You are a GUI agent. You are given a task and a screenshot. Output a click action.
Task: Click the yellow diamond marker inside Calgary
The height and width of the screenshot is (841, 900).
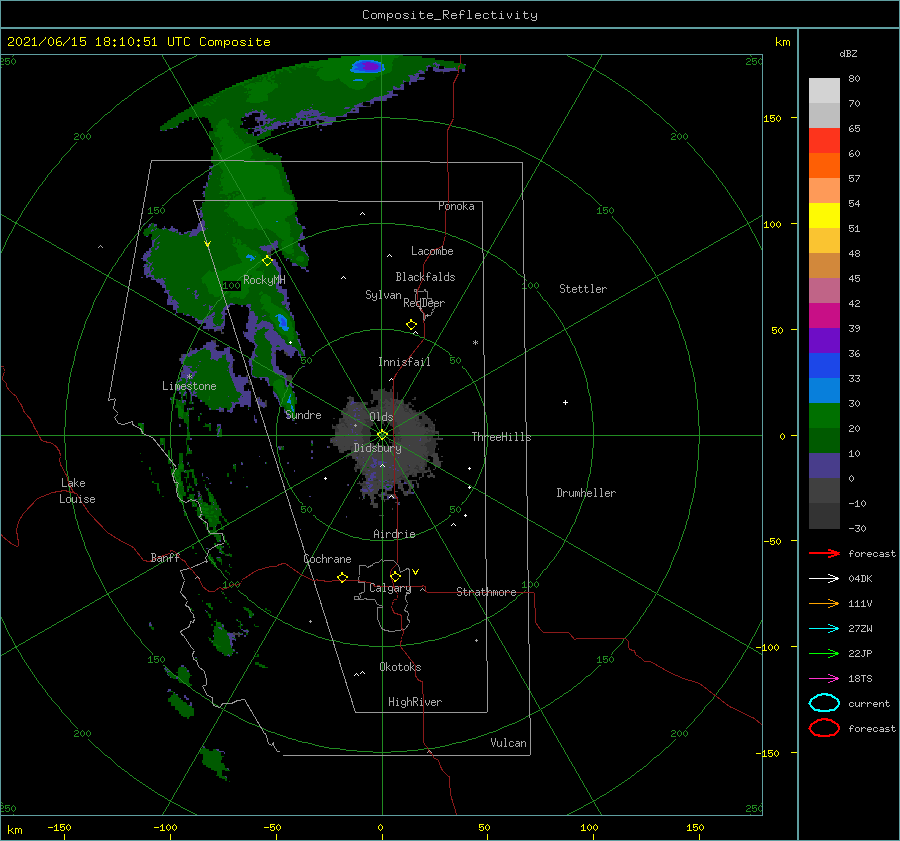[x=395, y=576]
